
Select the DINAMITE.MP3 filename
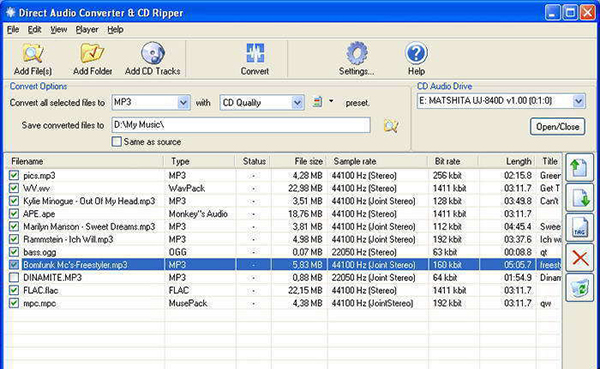coord(52,278)
